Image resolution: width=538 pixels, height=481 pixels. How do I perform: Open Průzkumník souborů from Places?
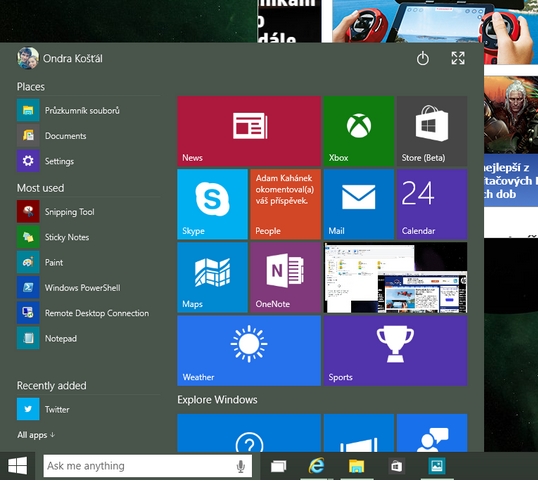pos(89,110)
